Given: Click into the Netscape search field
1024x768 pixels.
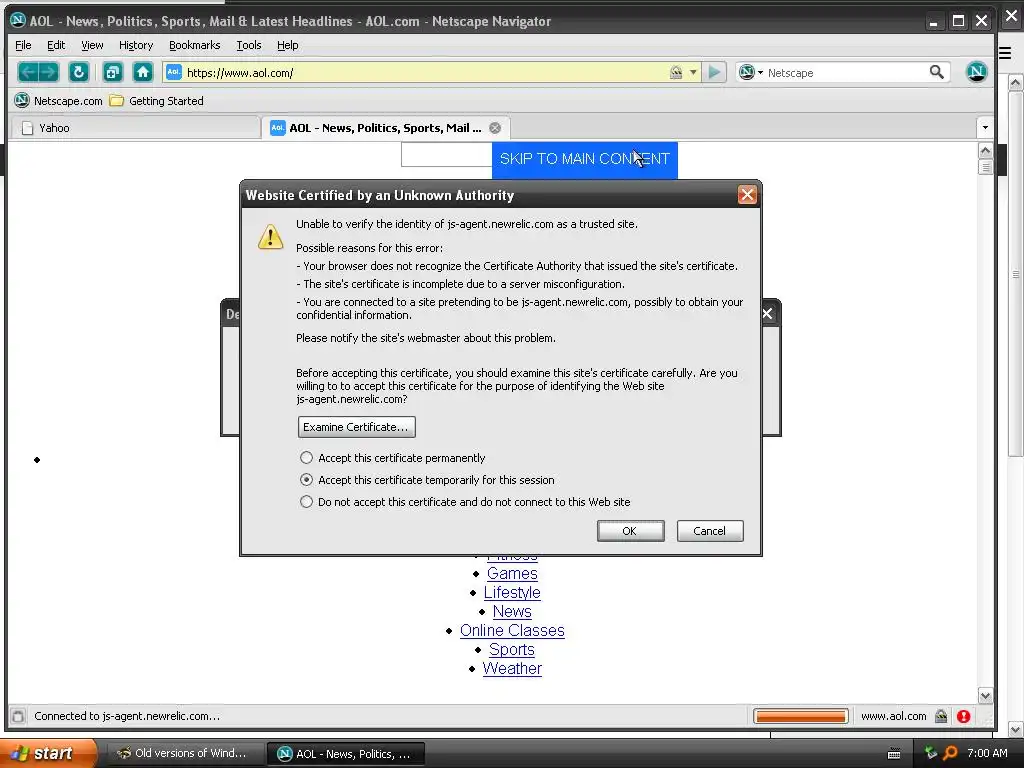Looking at the screenshot, I should point(846,72).
